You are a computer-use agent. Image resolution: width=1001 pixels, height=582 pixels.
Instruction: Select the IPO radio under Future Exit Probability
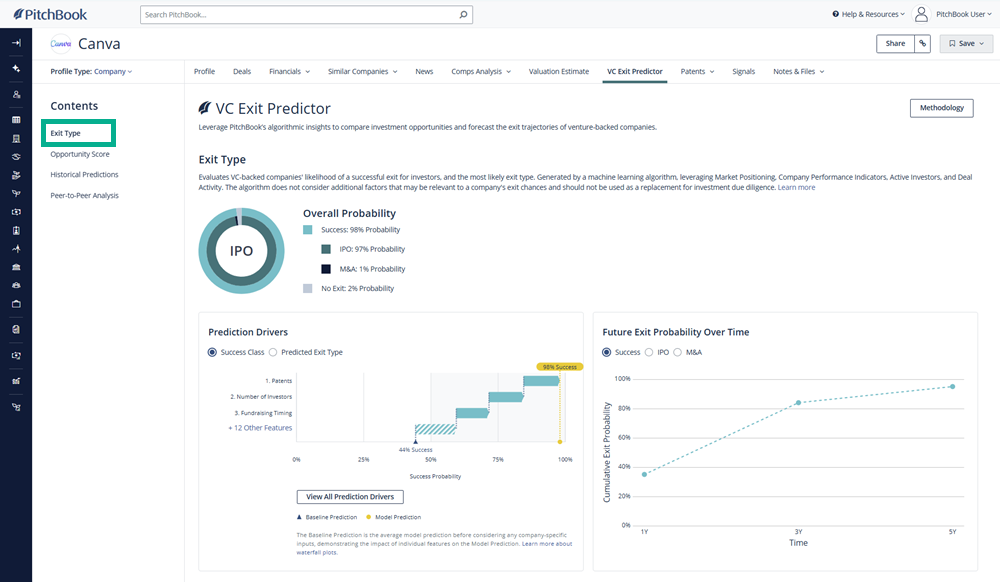click(x=649, y=352)
